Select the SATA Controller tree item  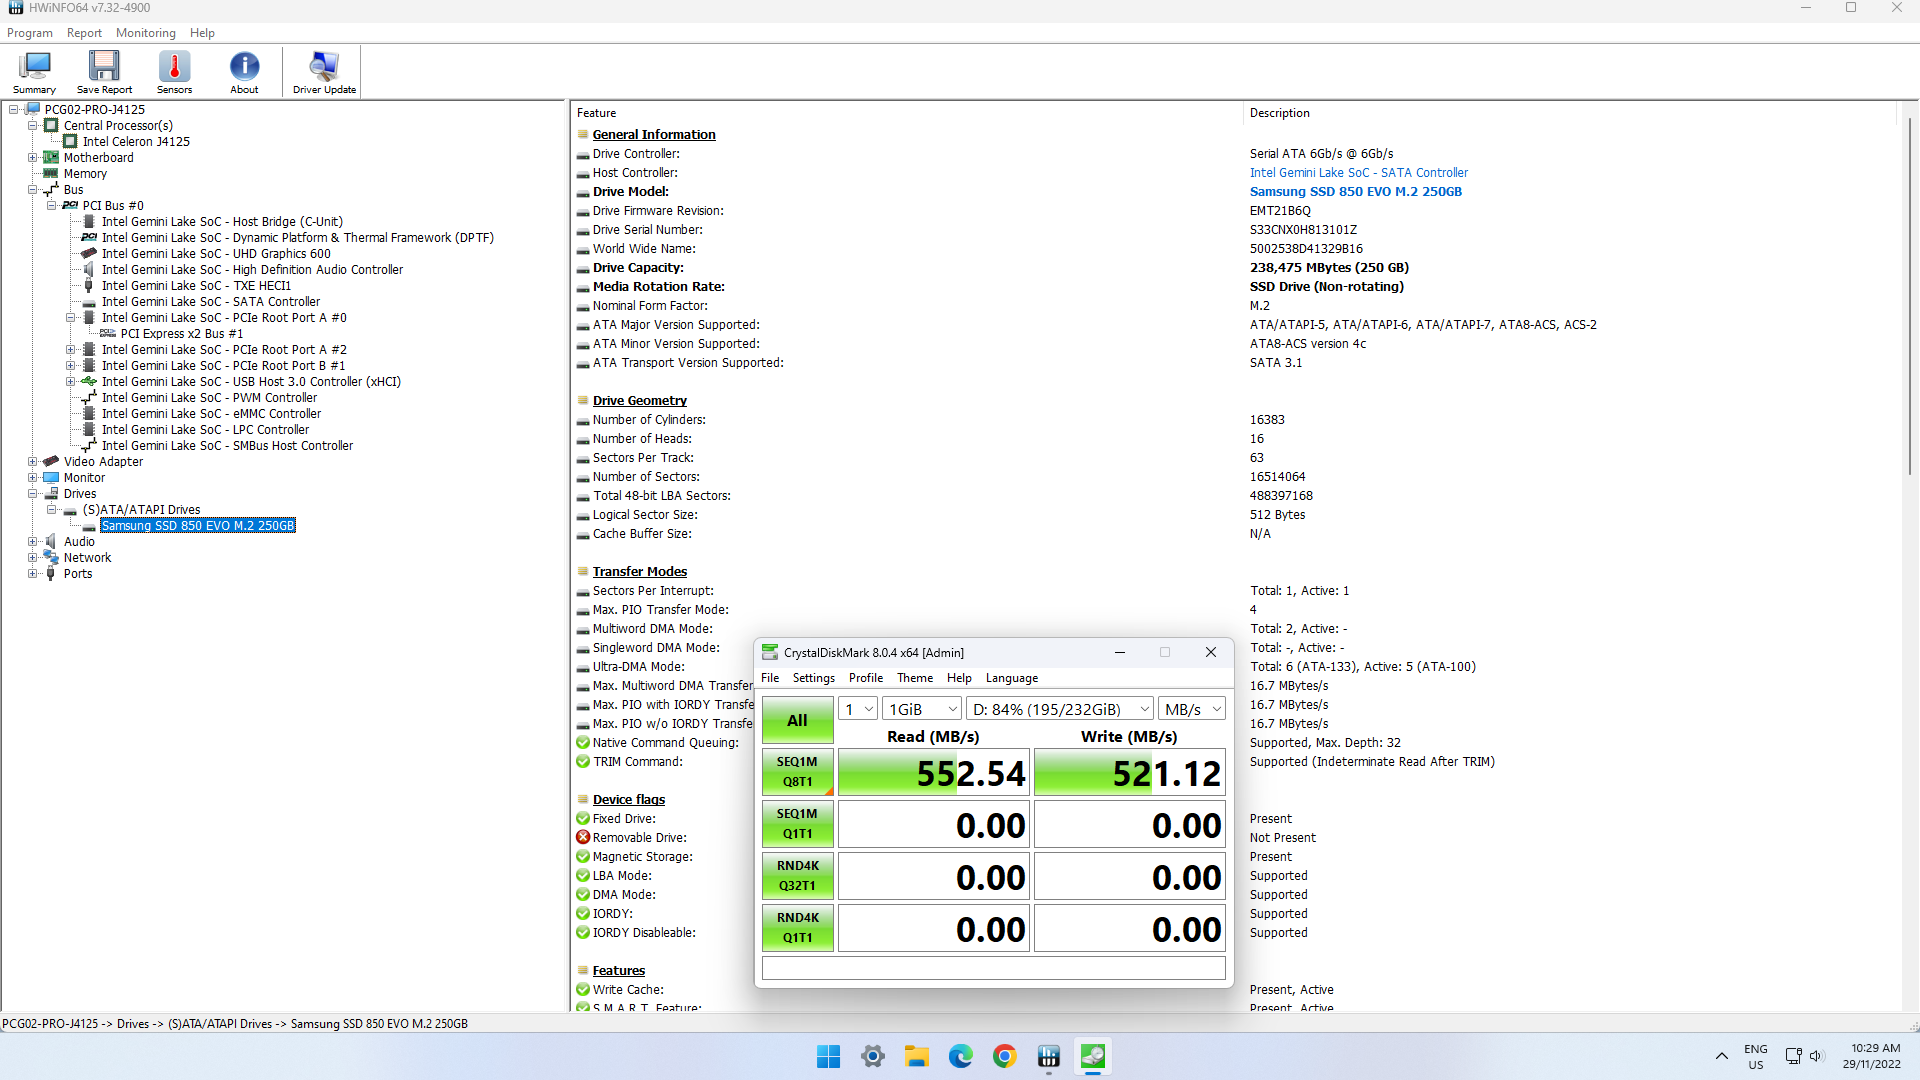[210, 302]
